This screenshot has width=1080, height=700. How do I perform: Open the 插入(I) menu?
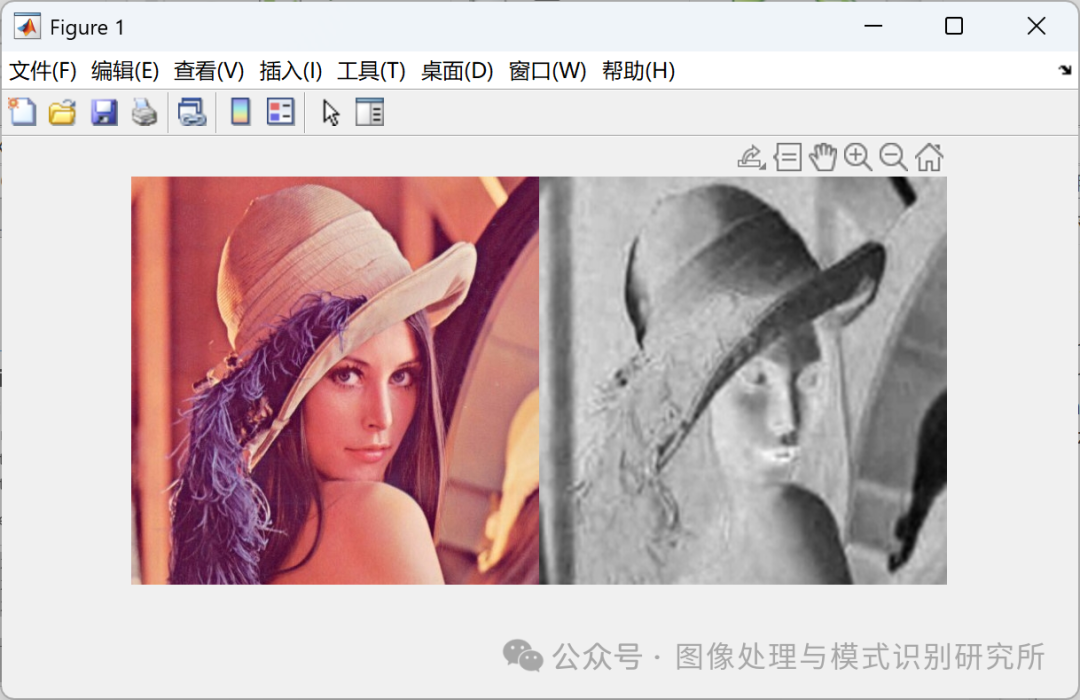291,70
